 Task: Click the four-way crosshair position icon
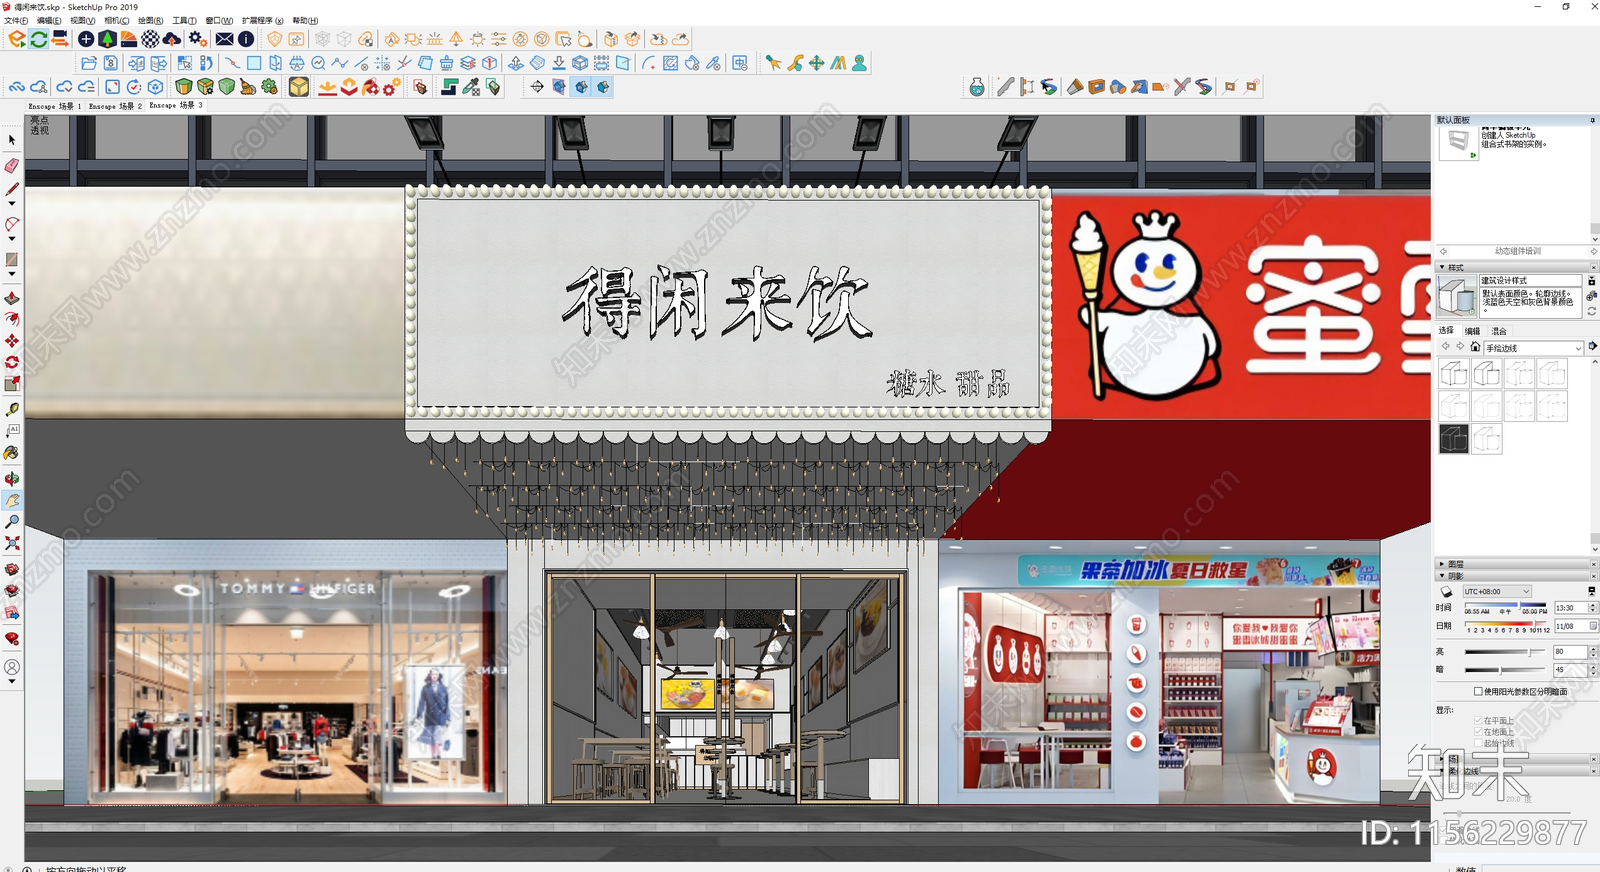coord(536,87)
